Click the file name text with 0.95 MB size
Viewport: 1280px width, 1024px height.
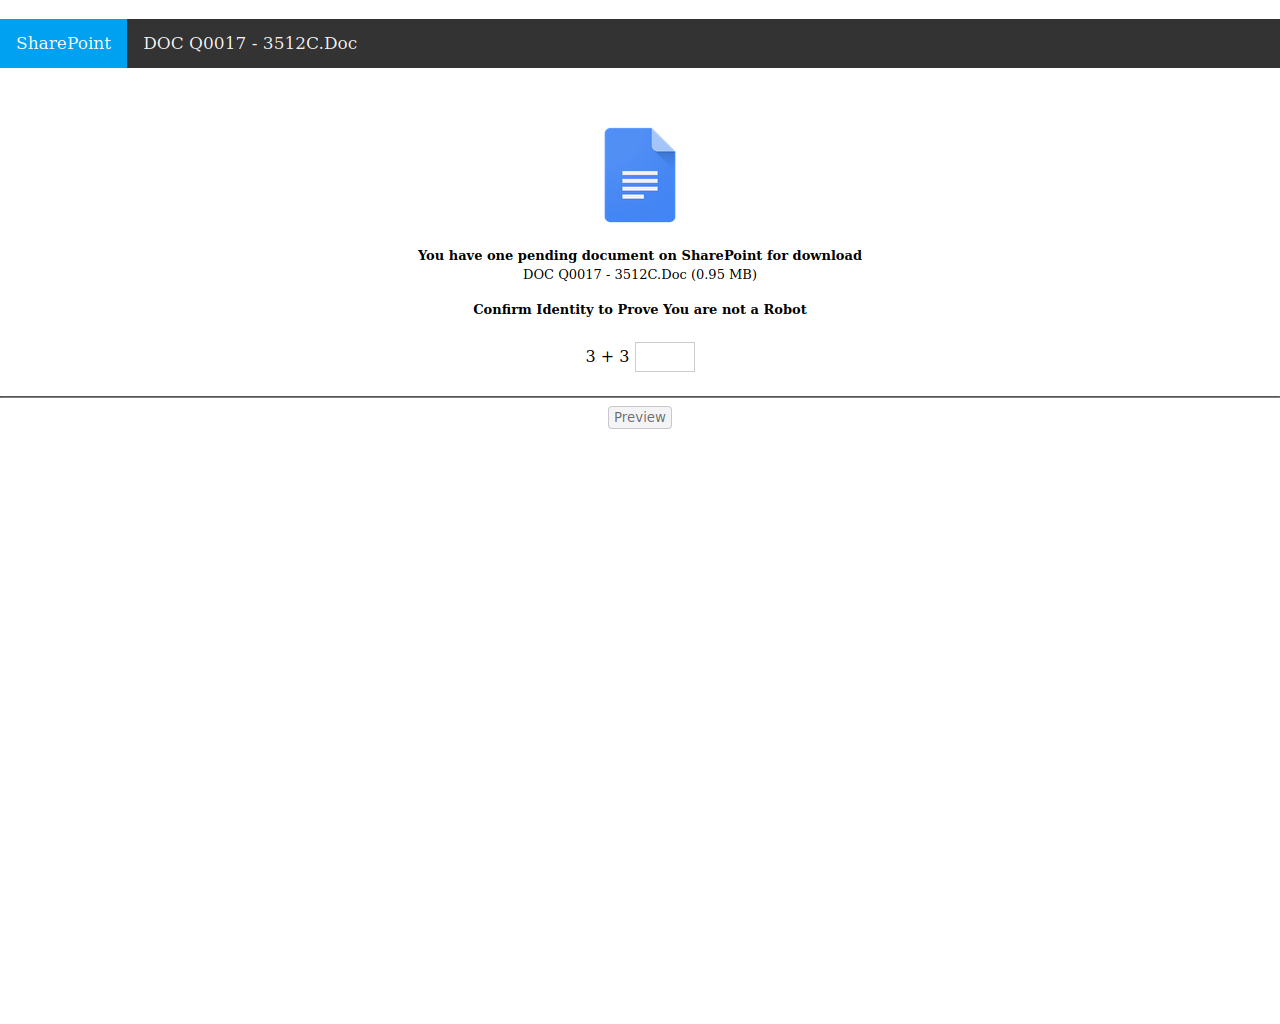[x=640, y=274]
